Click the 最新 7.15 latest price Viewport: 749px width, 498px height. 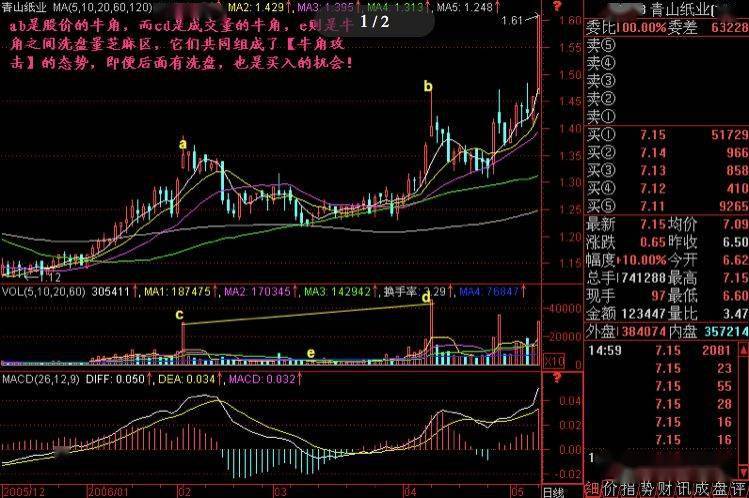pos(653,224)
